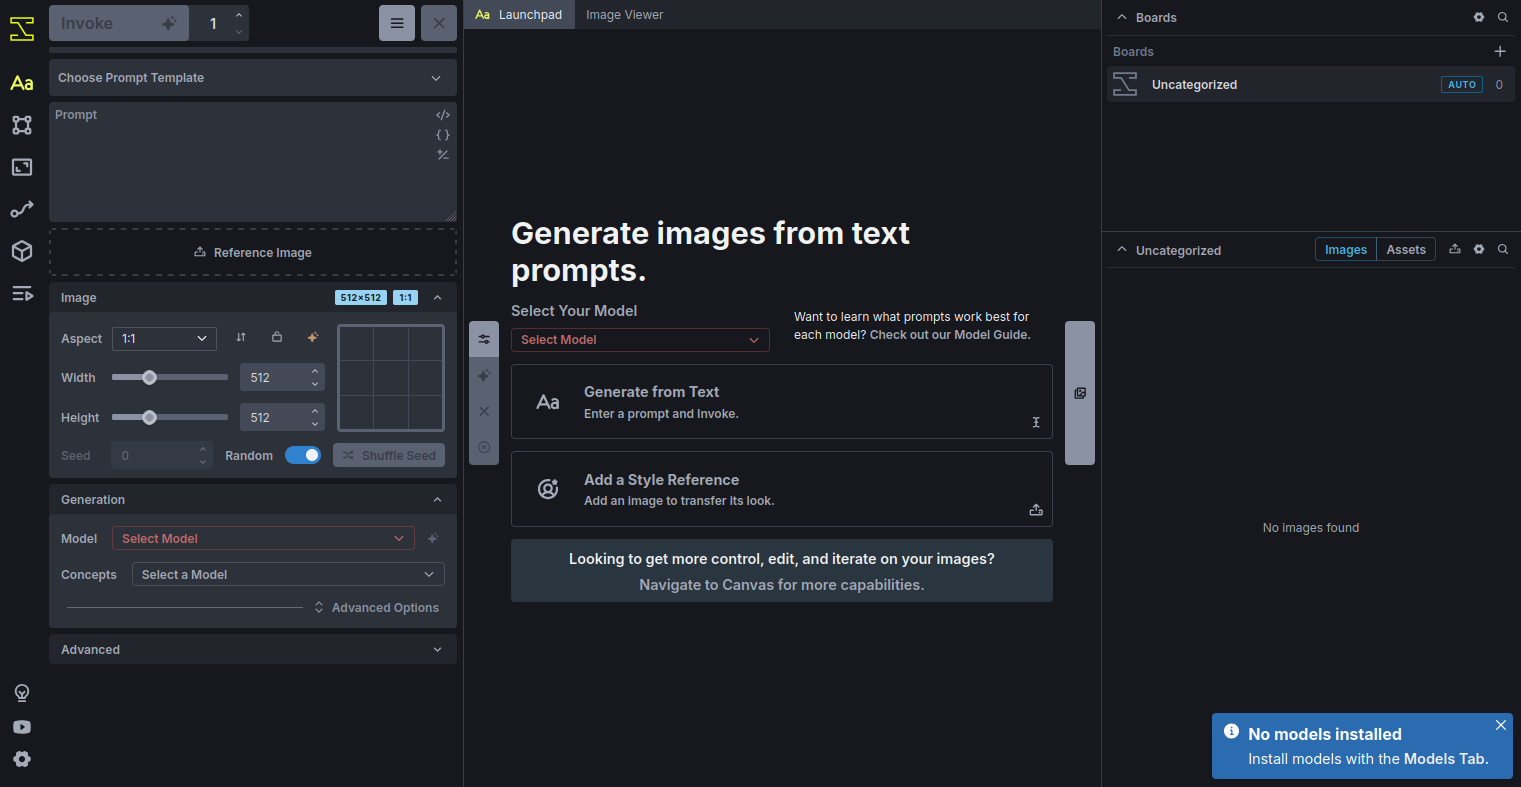The width and height of the screenshot is (1521, 787).
Task: Expand the Advanced section
Action: pos(252,650)
